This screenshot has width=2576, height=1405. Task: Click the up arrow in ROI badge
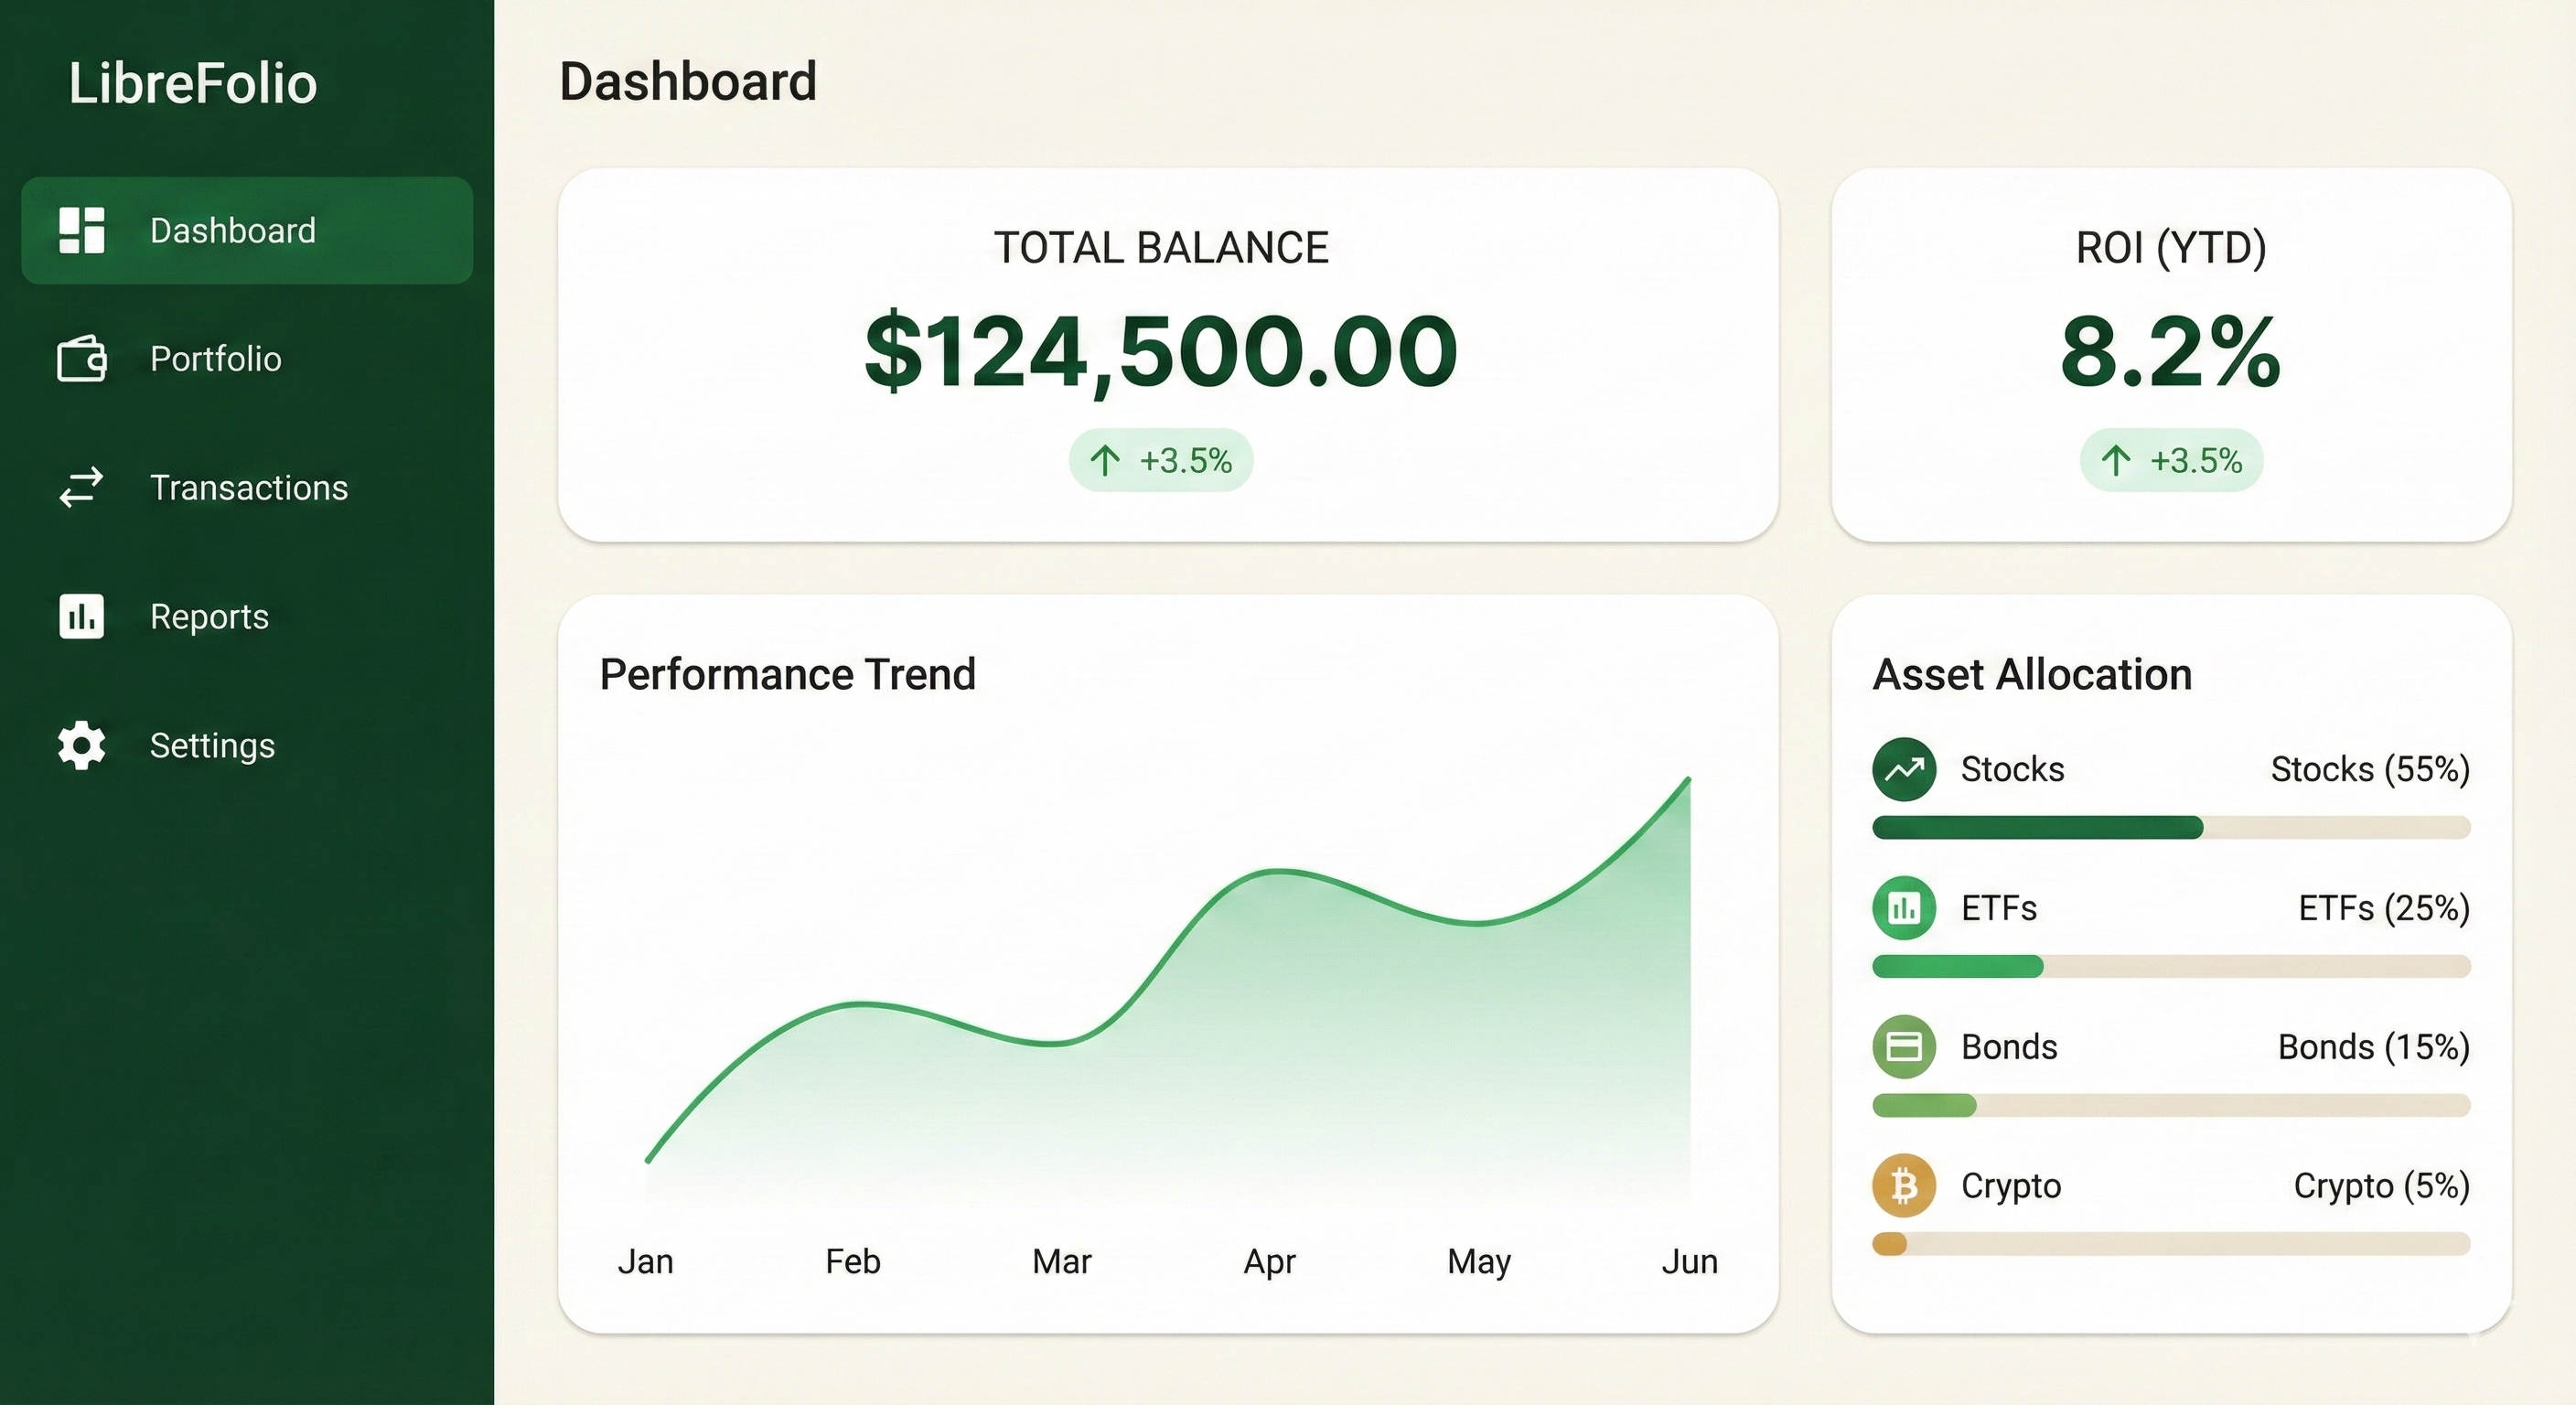click(x=2116, y=460)
